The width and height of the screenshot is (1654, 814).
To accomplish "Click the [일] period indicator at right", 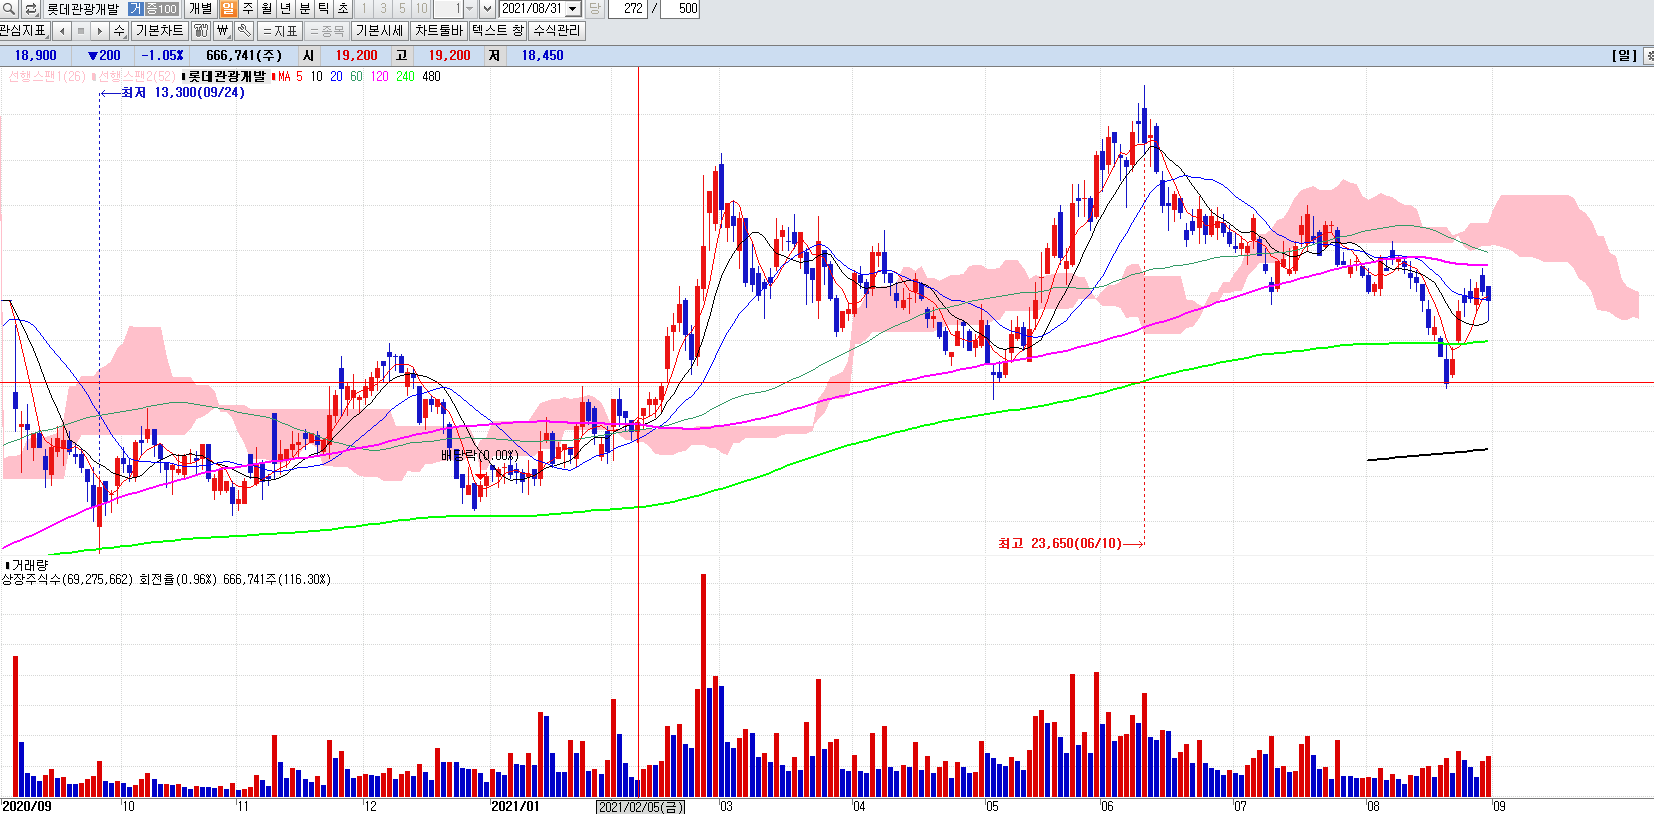I will coord(1624,55).
